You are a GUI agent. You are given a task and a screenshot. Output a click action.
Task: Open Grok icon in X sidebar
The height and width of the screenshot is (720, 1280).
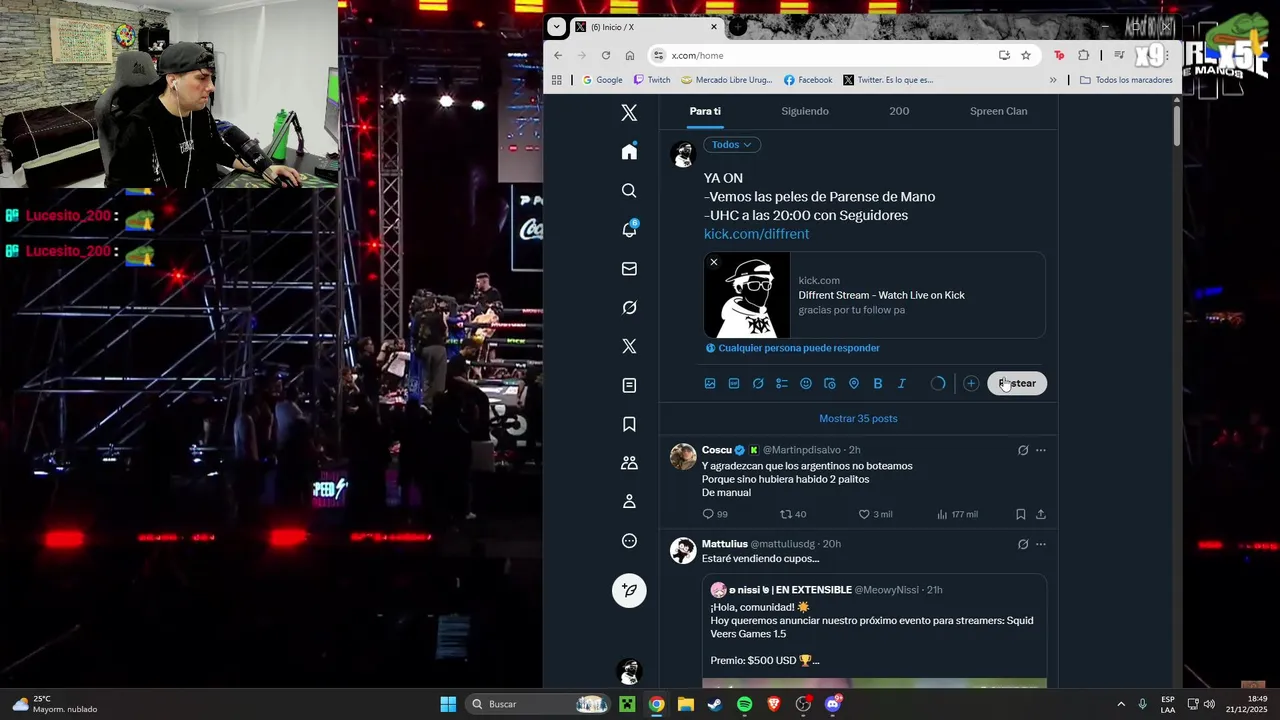tap(629, 307)
